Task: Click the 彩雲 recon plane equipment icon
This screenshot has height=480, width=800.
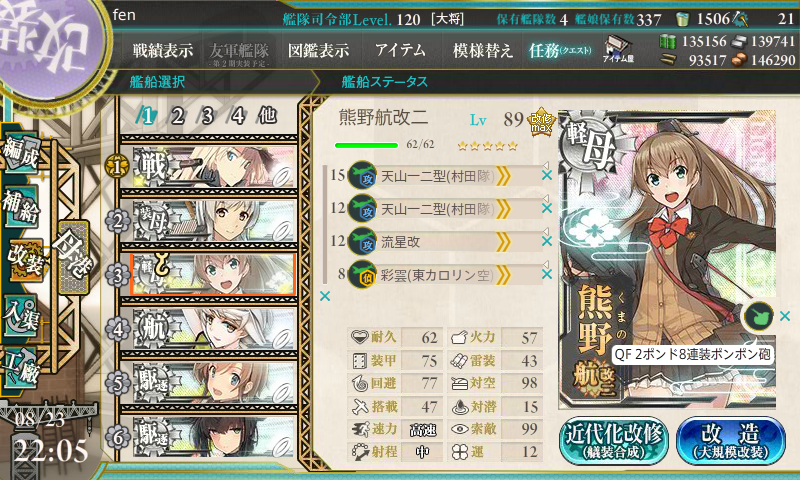Action: pos(362,275)
